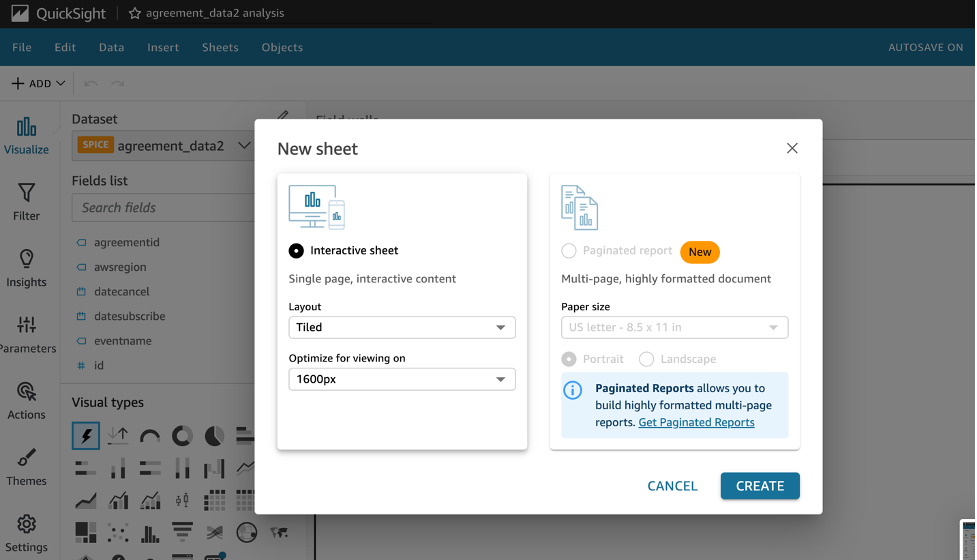Close the New sheet dialog
Image resolution: width=977 pixels, height=560 pixels.
pos(792,148)
